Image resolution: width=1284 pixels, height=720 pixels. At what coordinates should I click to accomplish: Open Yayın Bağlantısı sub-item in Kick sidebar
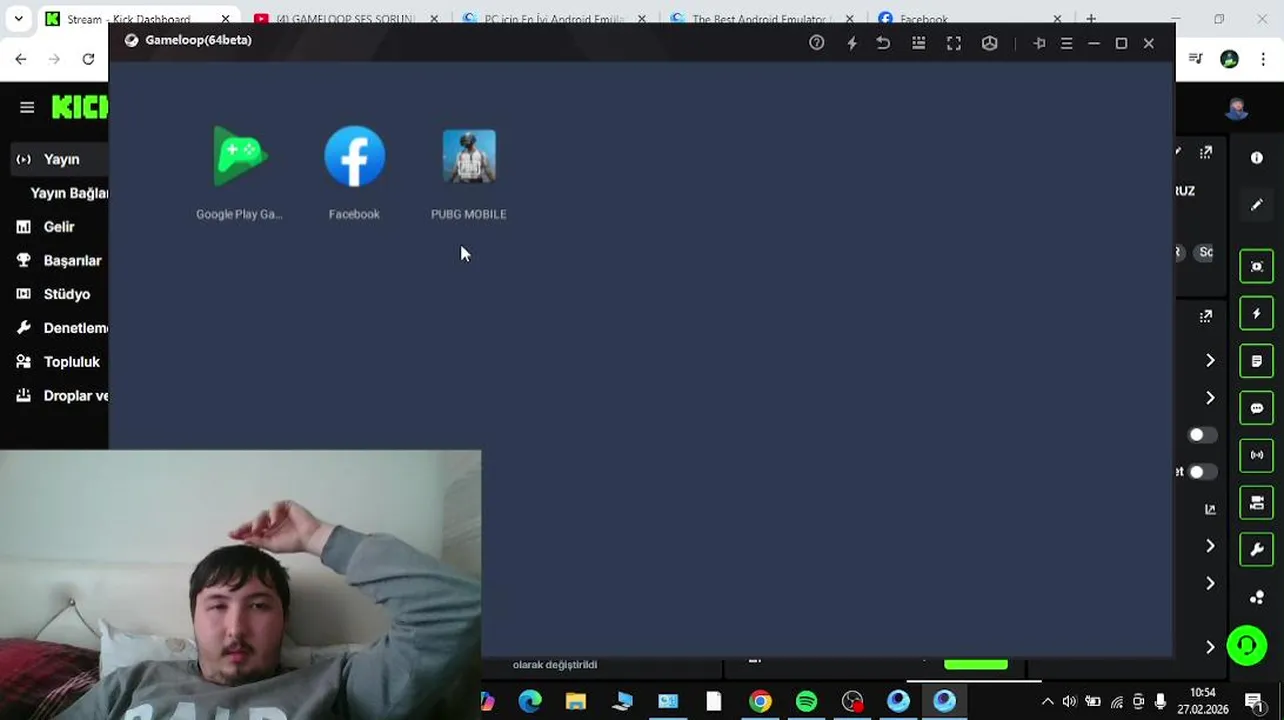68,193
